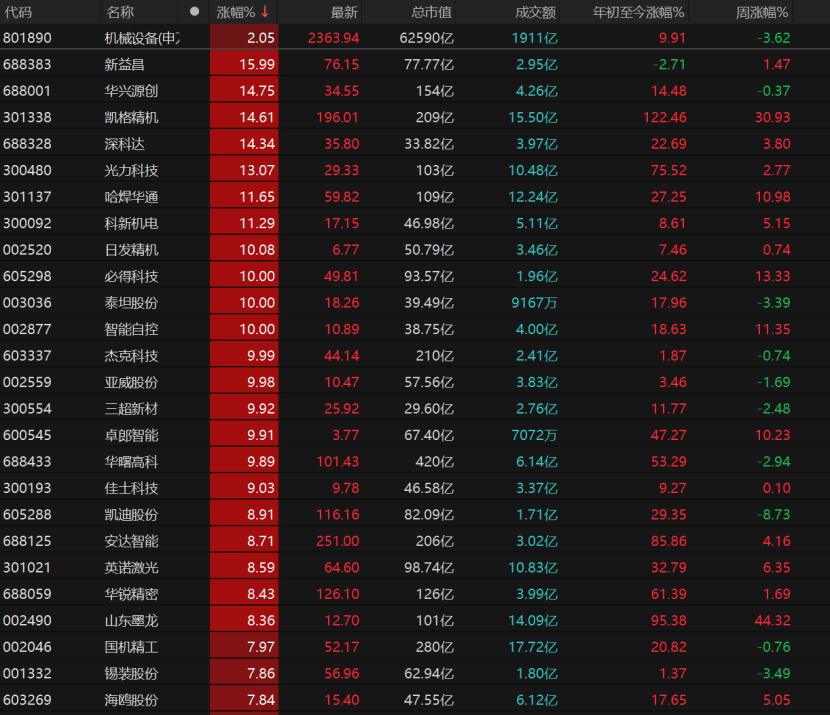
Task: Open stock 日发精机
Action: click(x=131, y=250)
